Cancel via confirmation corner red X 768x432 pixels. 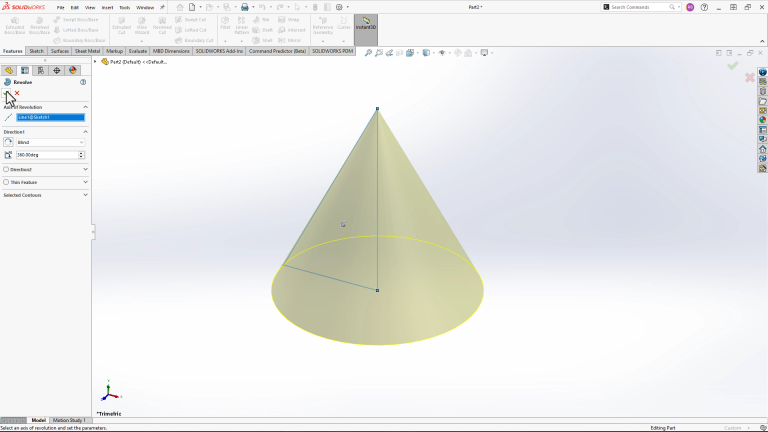749,77
